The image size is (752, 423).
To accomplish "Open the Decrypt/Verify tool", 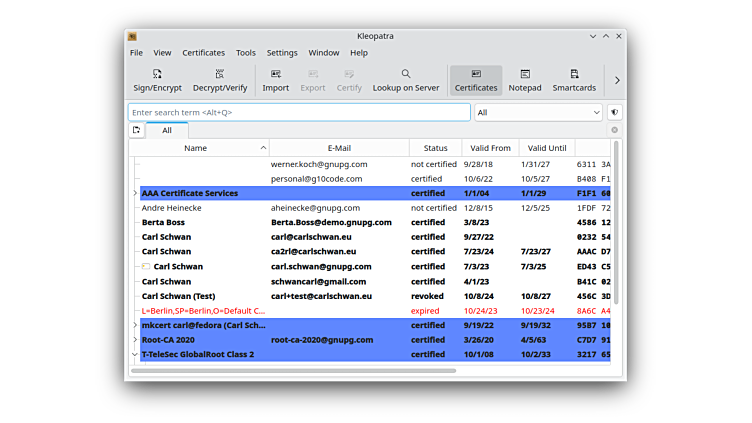I will (x=219, y=80).
